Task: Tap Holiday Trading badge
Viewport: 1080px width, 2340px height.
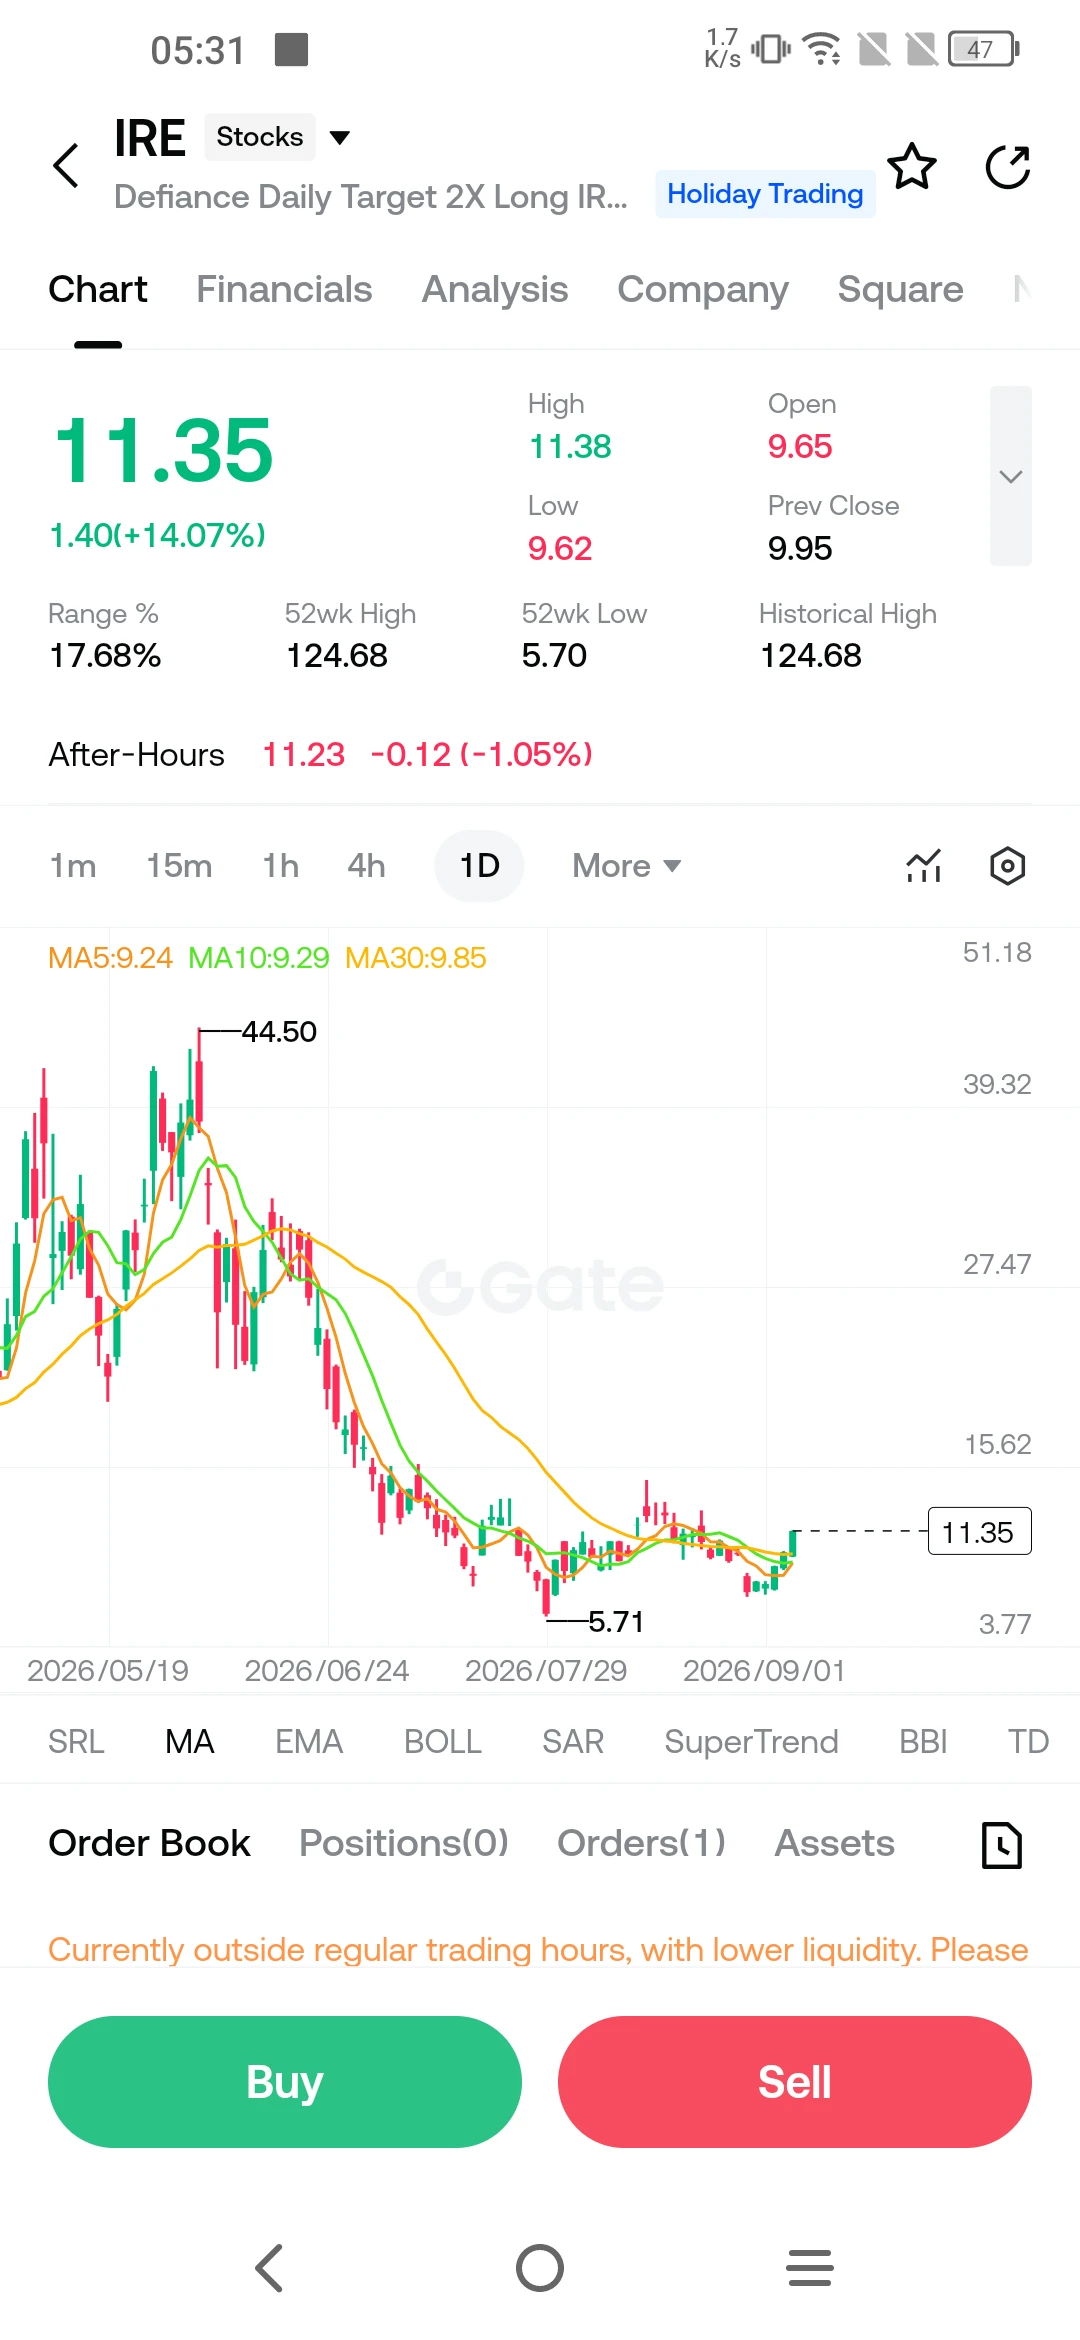Action: pyautogui.click(x=765, y=194)
